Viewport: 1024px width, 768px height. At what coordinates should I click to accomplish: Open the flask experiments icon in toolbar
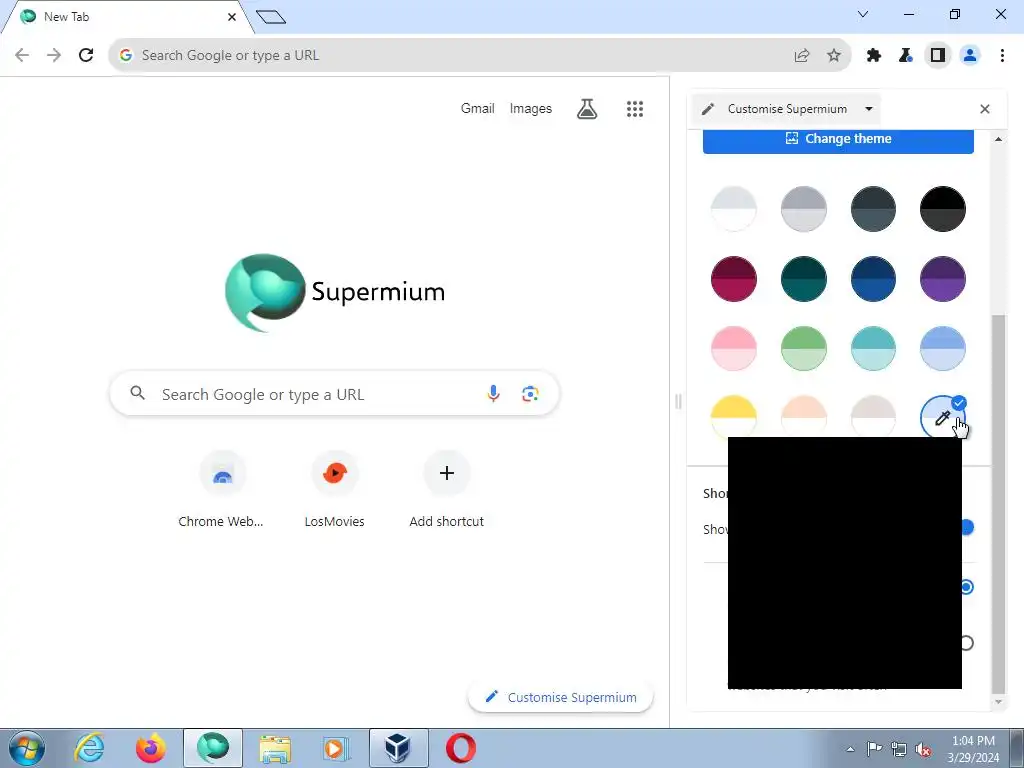906,56
